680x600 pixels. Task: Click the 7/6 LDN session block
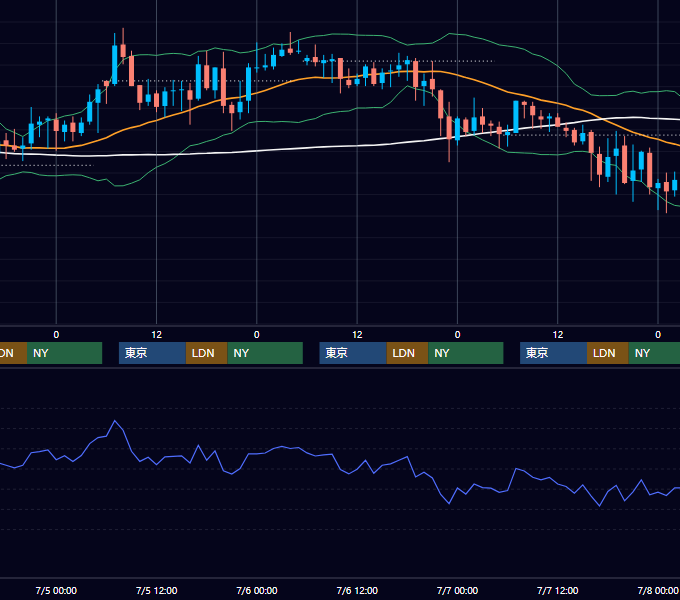click(407, 353)
